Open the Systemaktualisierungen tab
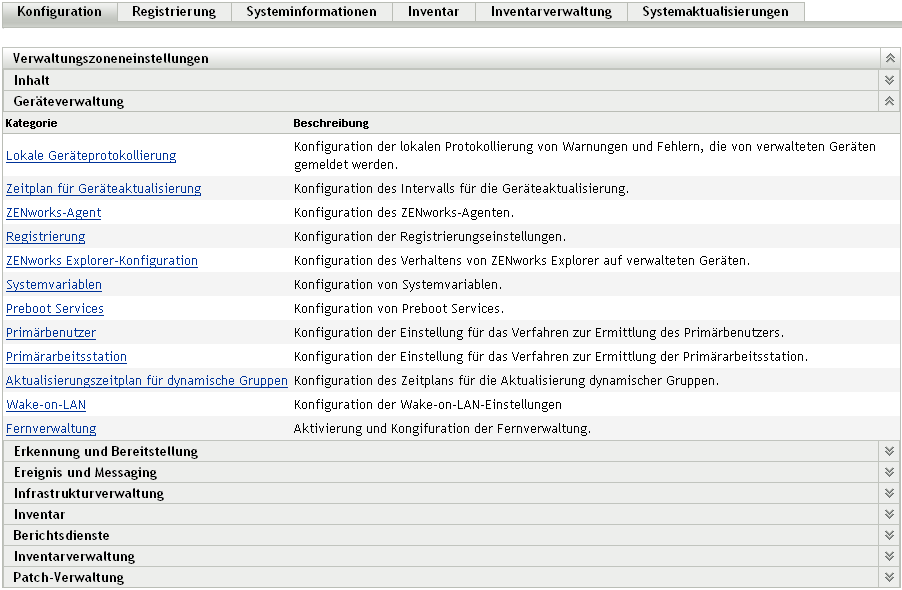 716,12
